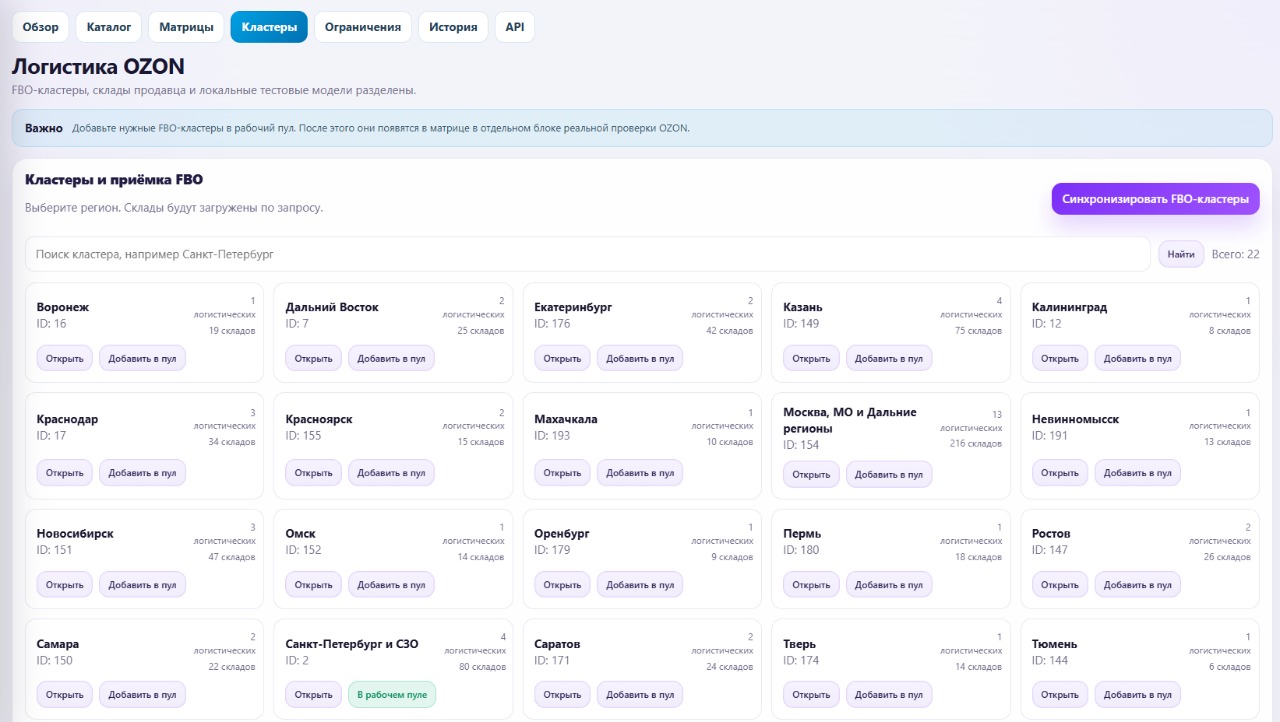This screenshot has height=722, width=1280.
Task: Open the Воронеж cluster
Action: [65, 358]
